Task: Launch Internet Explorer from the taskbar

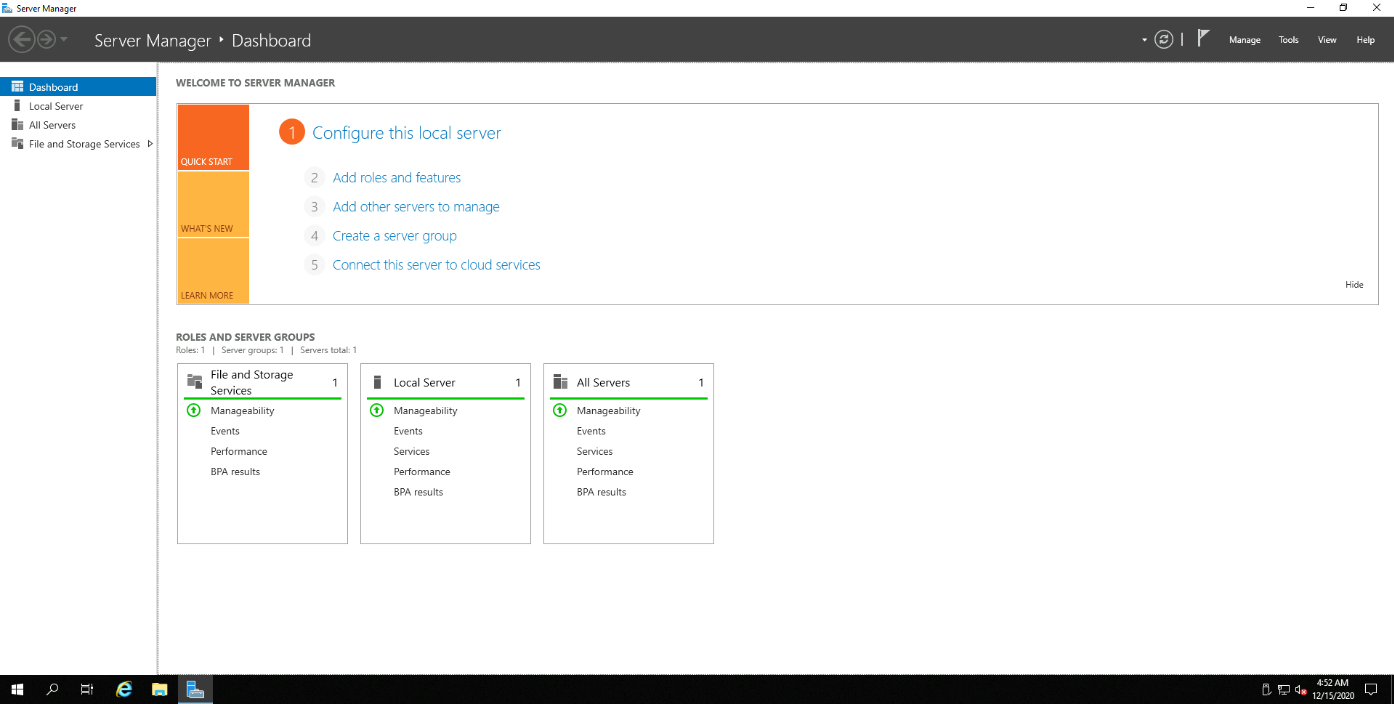Action: click(x=123, y=689)
